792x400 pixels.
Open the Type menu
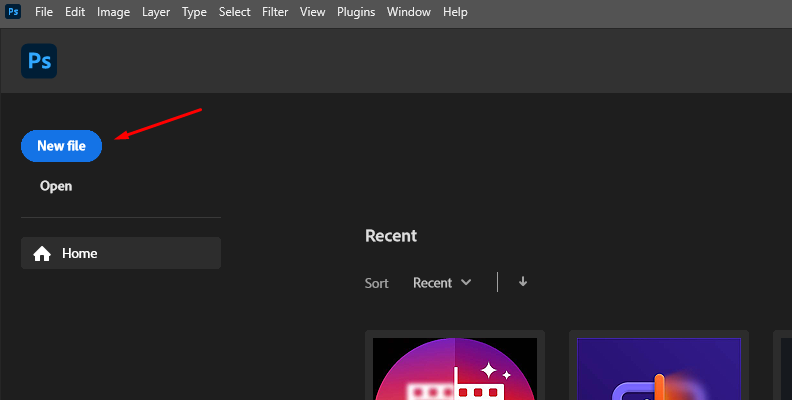coord(194,12)
